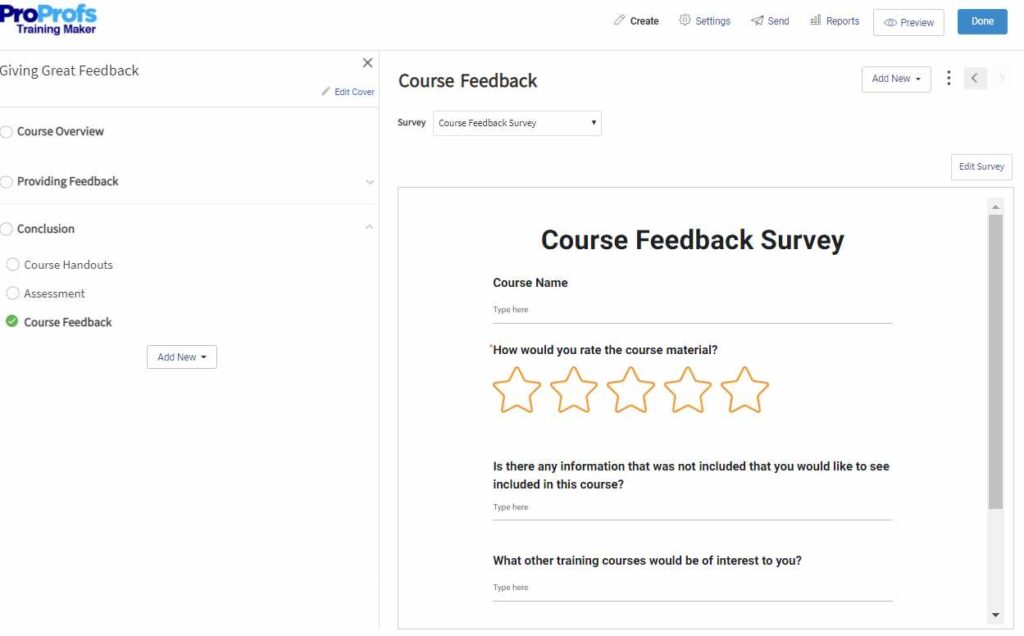Viewport: 1024px width, 636px height.
Task: Click the Send paper plane icon
Action: (x=755, y=20)
